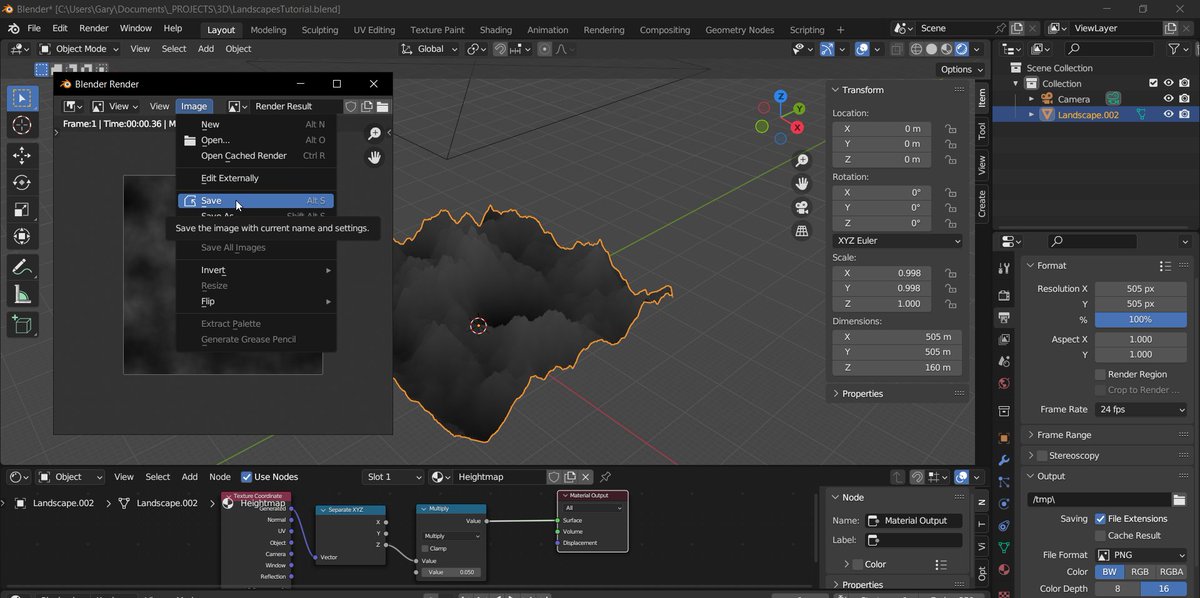This screenshot has width=1200, height=598.
Task: Toggle Collection exclude checkbox in outliner
Action: (1153, 83)
